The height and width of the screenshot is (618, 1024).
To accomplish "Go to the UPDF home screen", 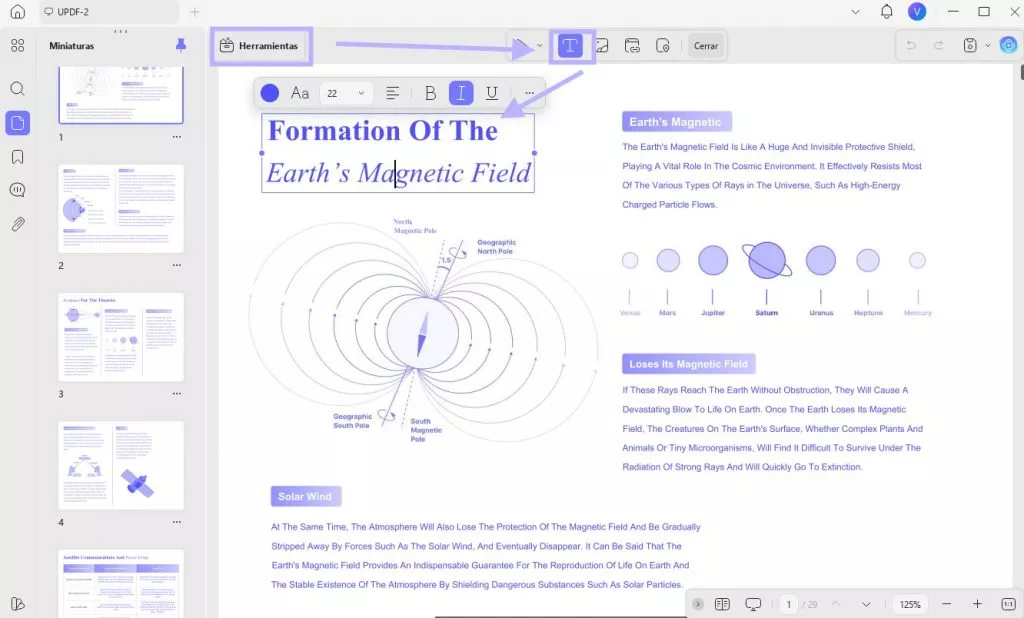I will point(18,12).
